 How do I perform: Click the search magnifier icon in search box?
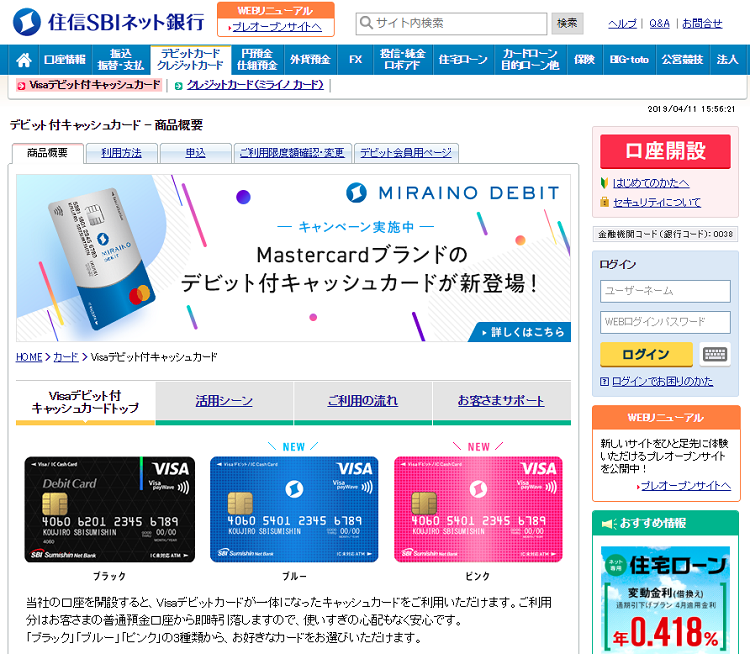pyautogui.click(x=366, y=22)
